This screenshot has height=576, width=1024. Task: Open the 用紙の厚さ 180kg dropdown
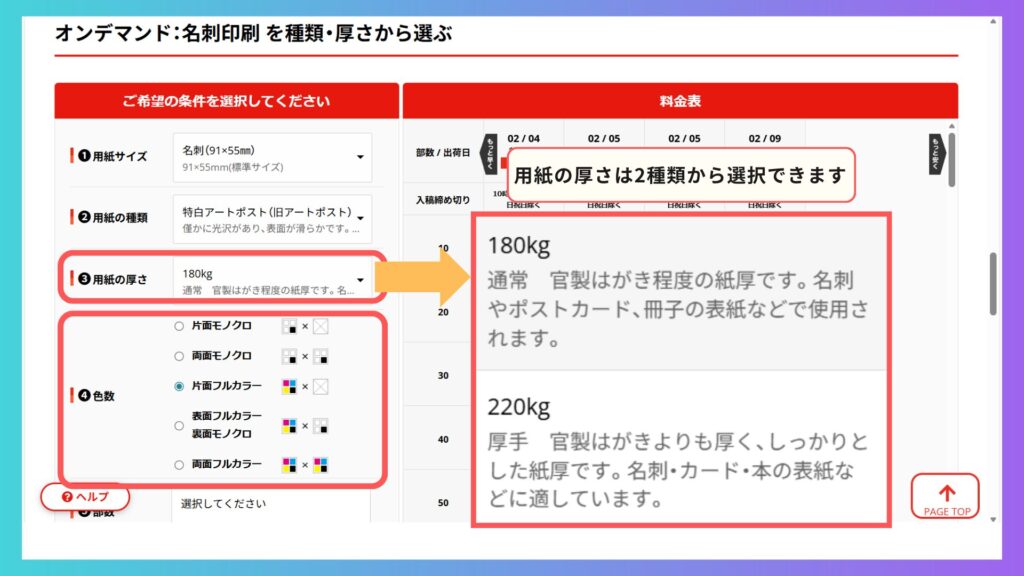(272, 279)
